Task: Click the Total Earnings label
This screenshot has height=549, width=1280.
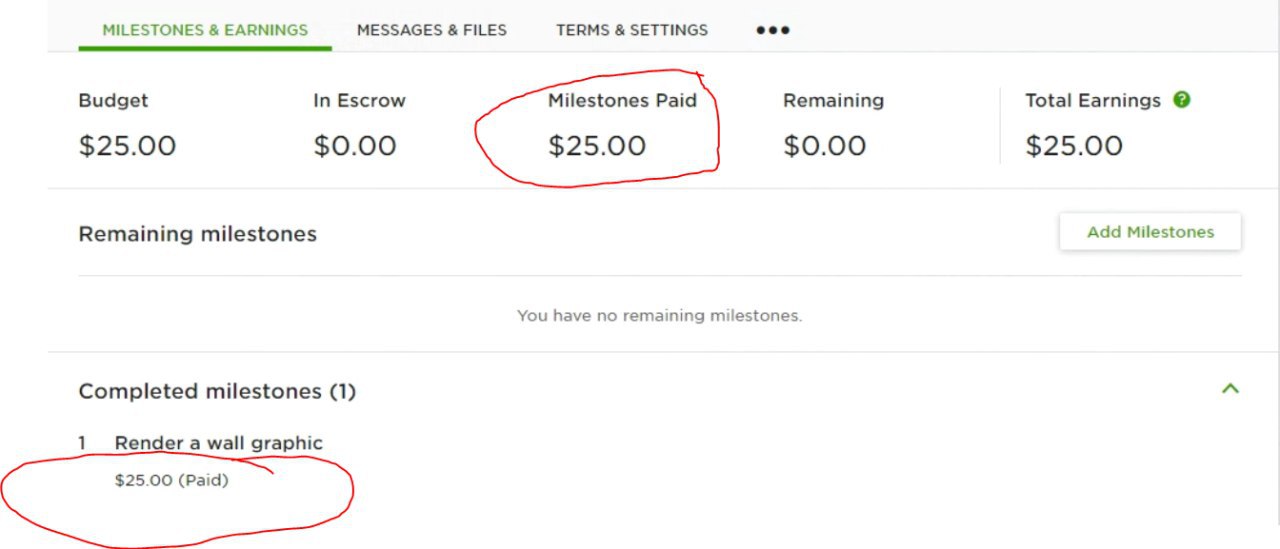Action: pyautogui.click(x=1093, y=100)
